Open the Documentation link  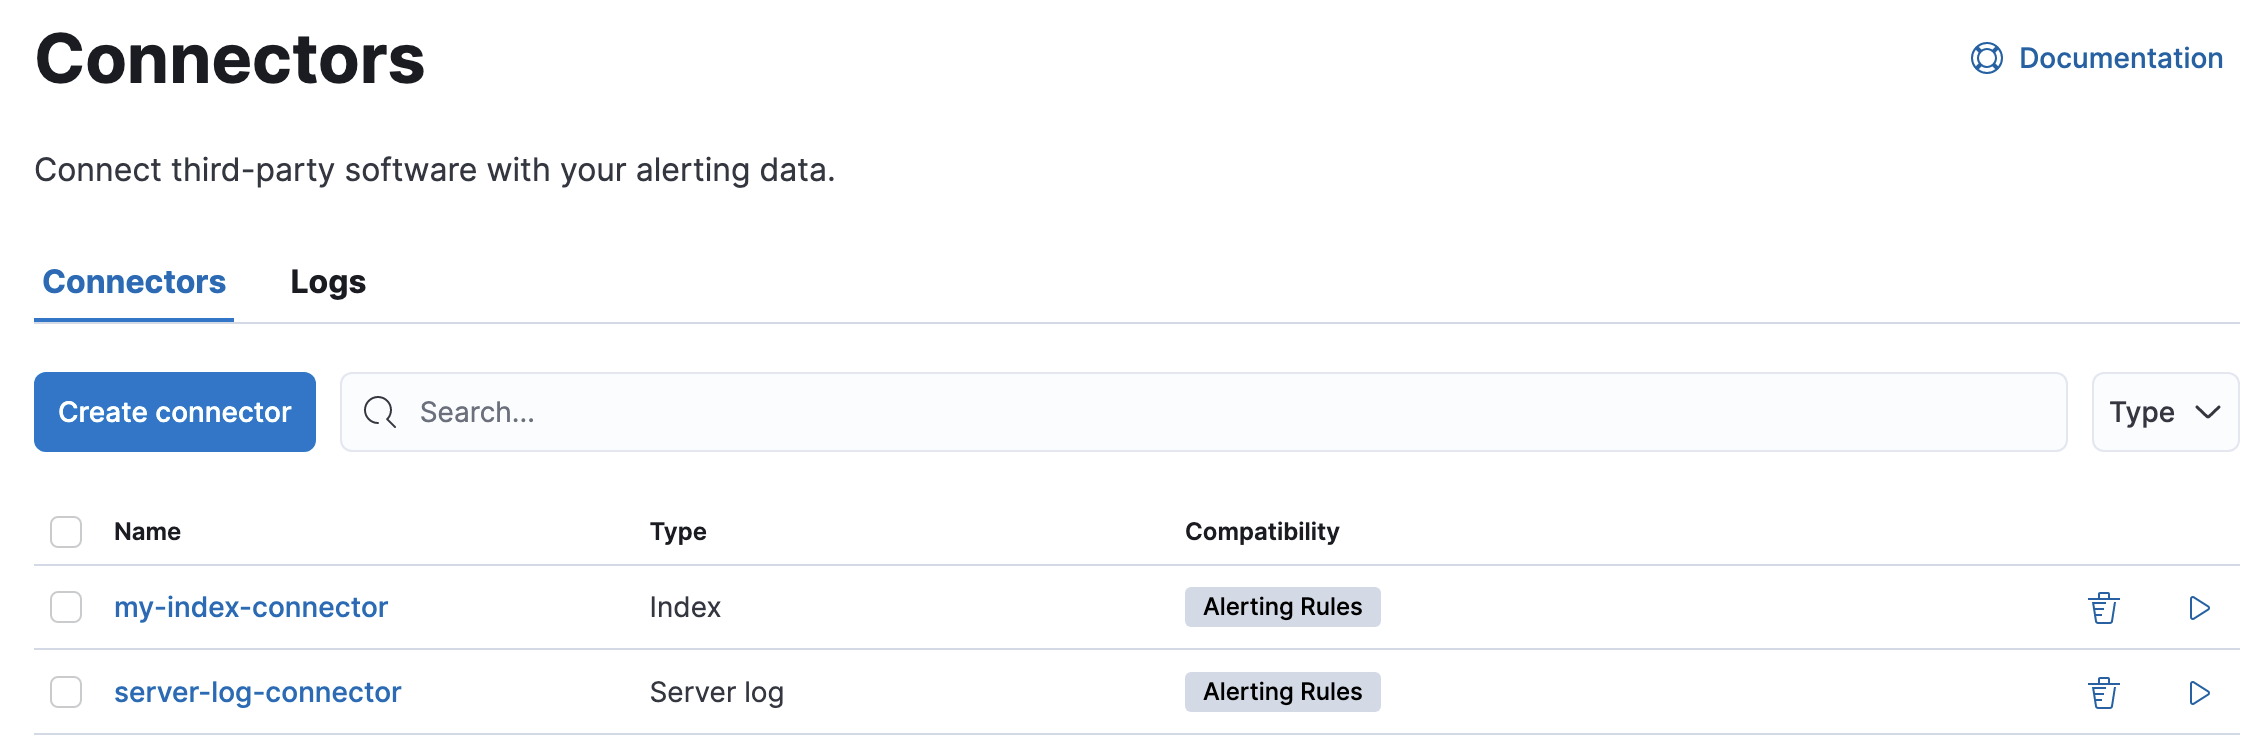[x=2120, y=58]
